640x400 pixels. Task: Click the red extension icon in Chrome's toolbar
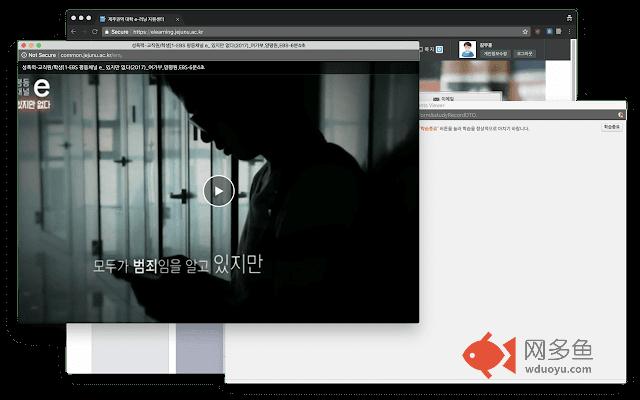[538, 31]
